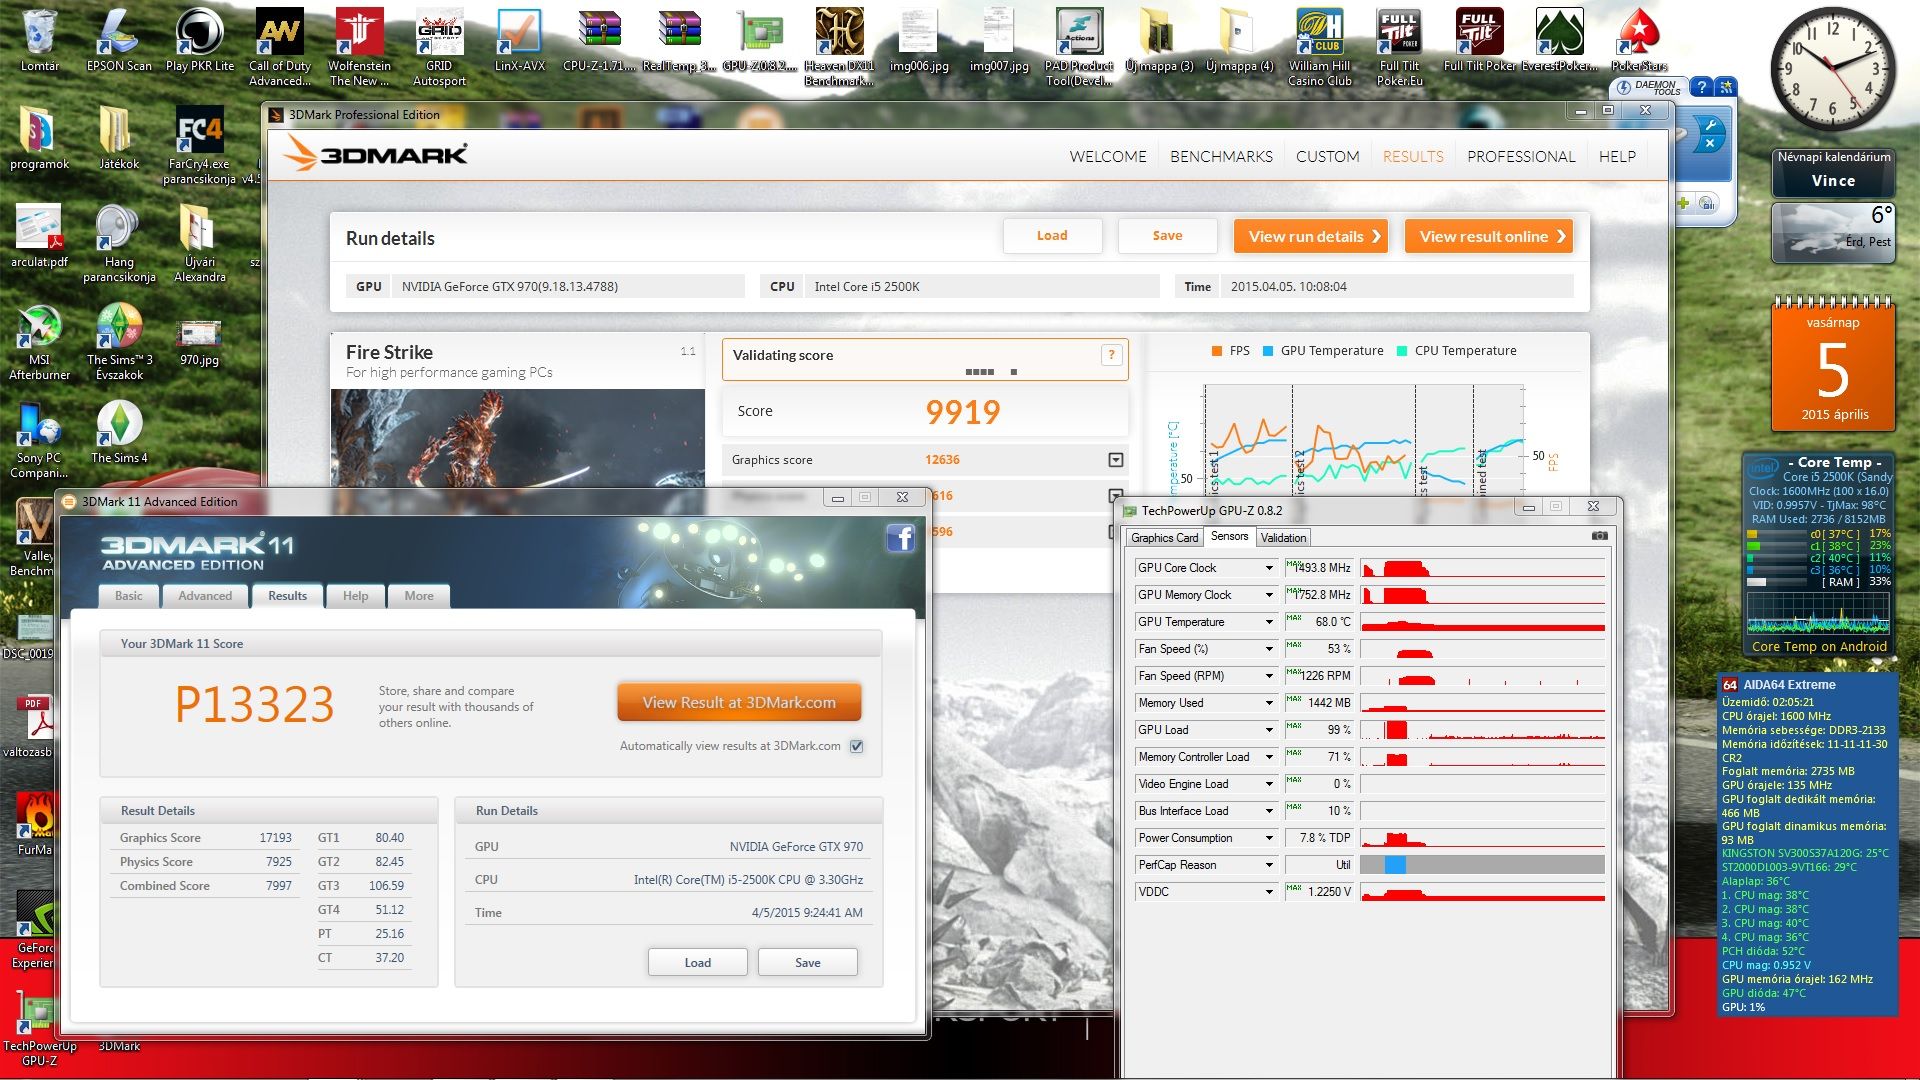Launch Call of Duty Advanced Warfare shortcut
This screenshot has width=1920, height=1080.
click(279, 47)
